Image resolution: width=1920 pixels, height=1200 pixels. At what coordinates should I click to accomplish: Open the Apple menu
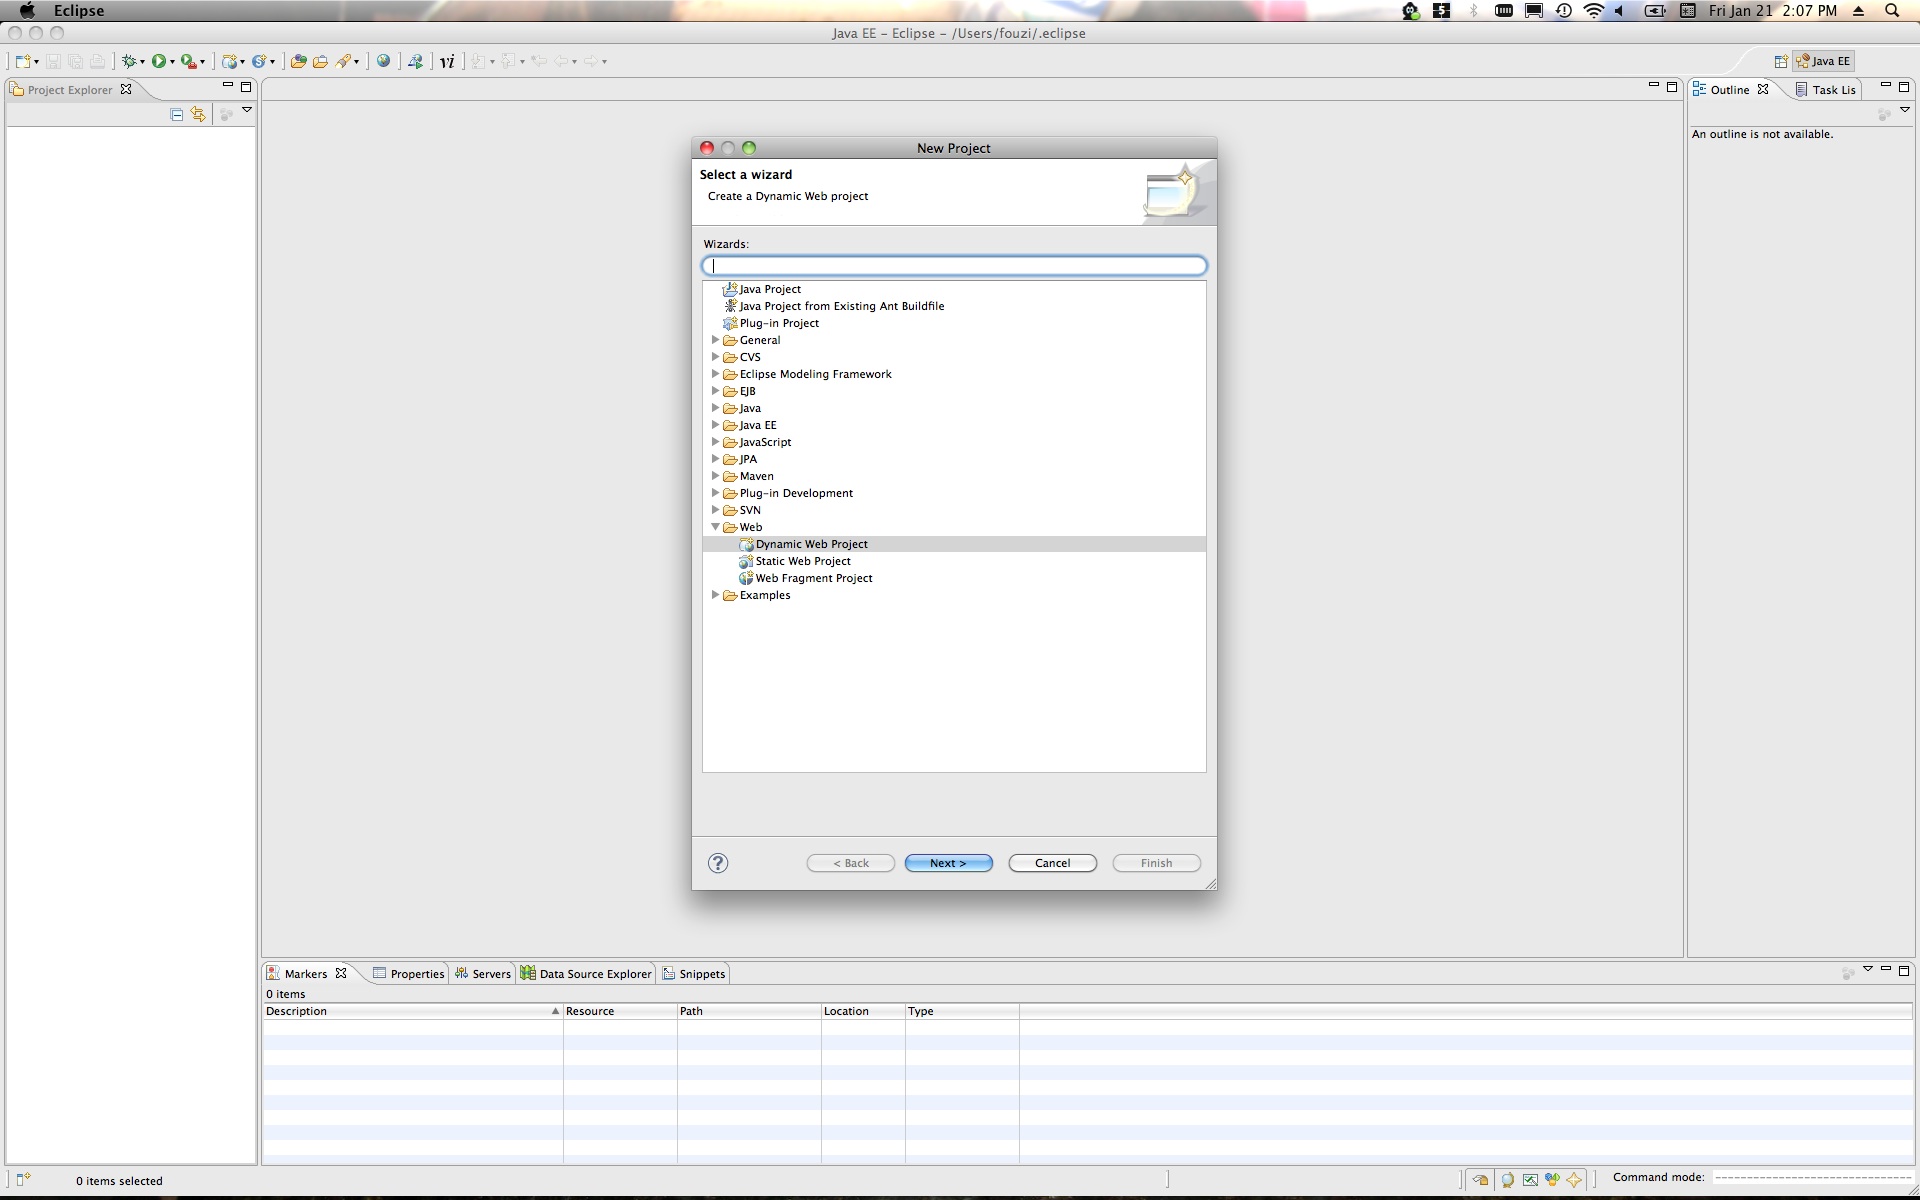click(27, 11)
